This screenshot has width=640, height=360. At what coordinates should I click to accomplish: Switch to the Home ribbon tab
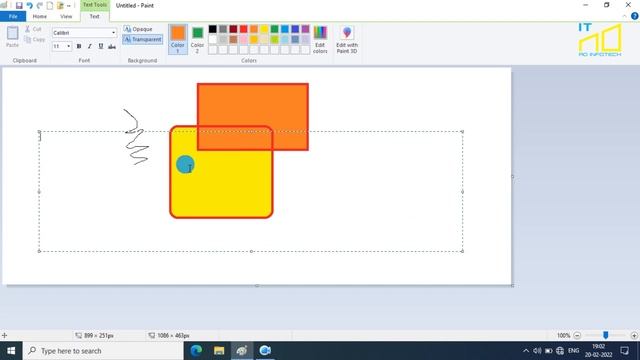coord(40,16)
